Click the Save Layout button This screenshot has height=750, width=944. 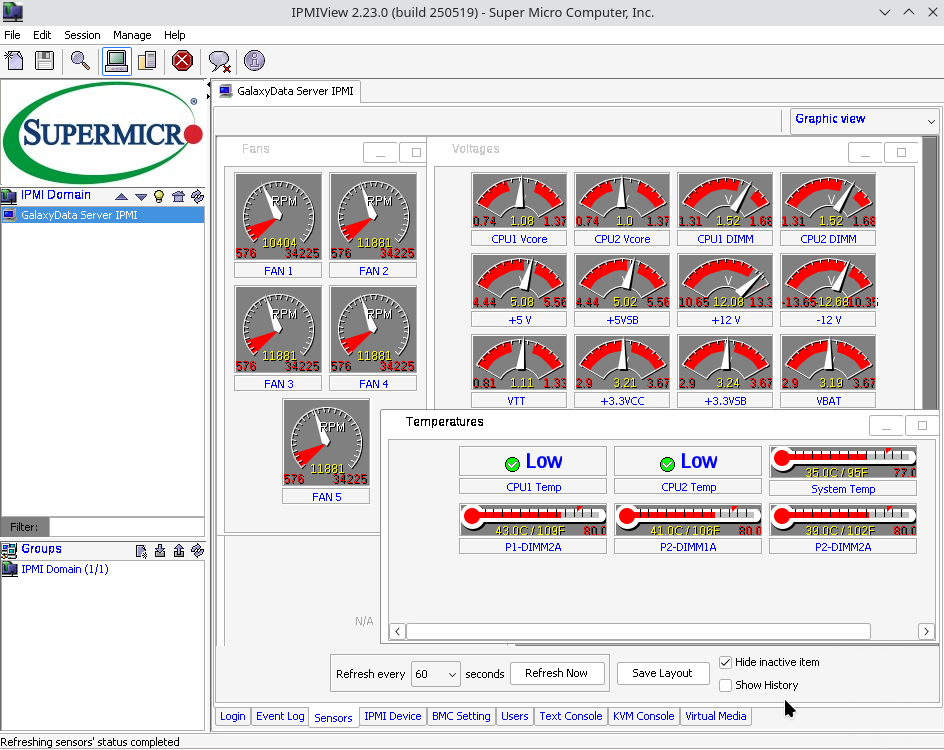662,674
